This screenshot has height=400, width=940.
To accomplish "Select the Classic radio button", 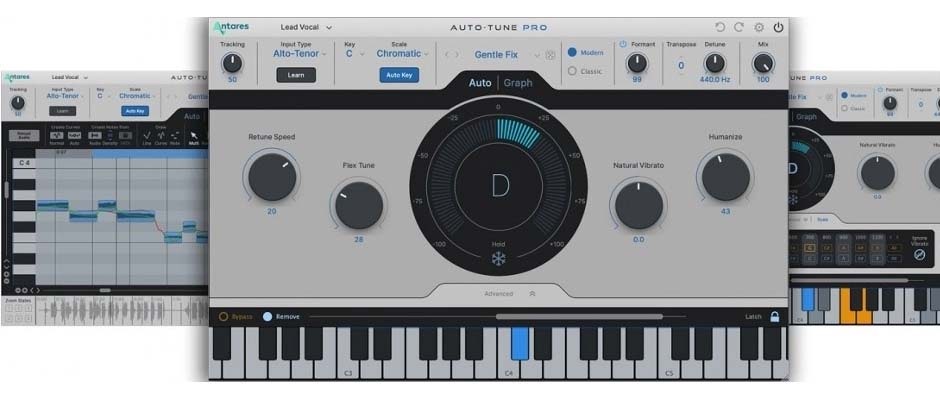I will 573,71.
